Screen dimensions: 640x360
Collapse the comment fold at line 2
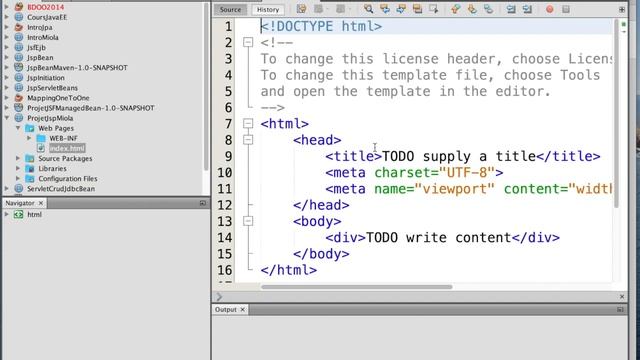pos(248,42)
